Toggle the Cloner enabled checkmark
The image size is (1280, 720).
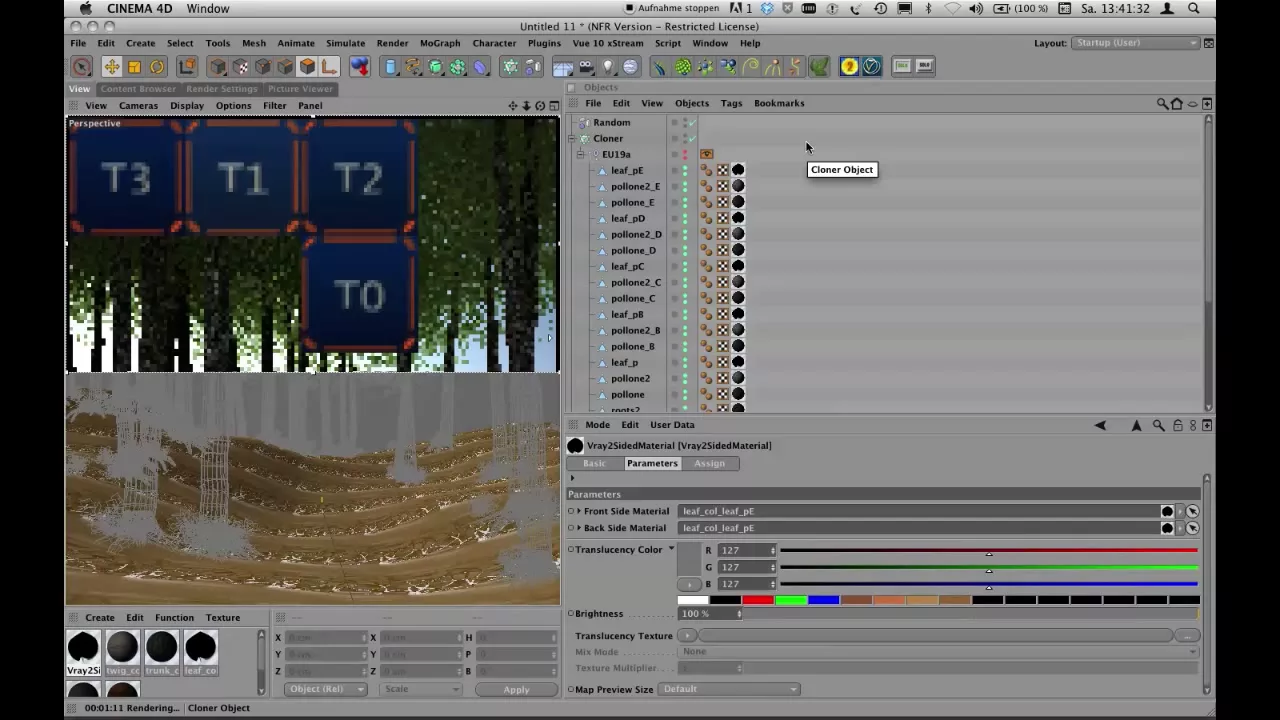pyautogui.click(x=691, y=139)
